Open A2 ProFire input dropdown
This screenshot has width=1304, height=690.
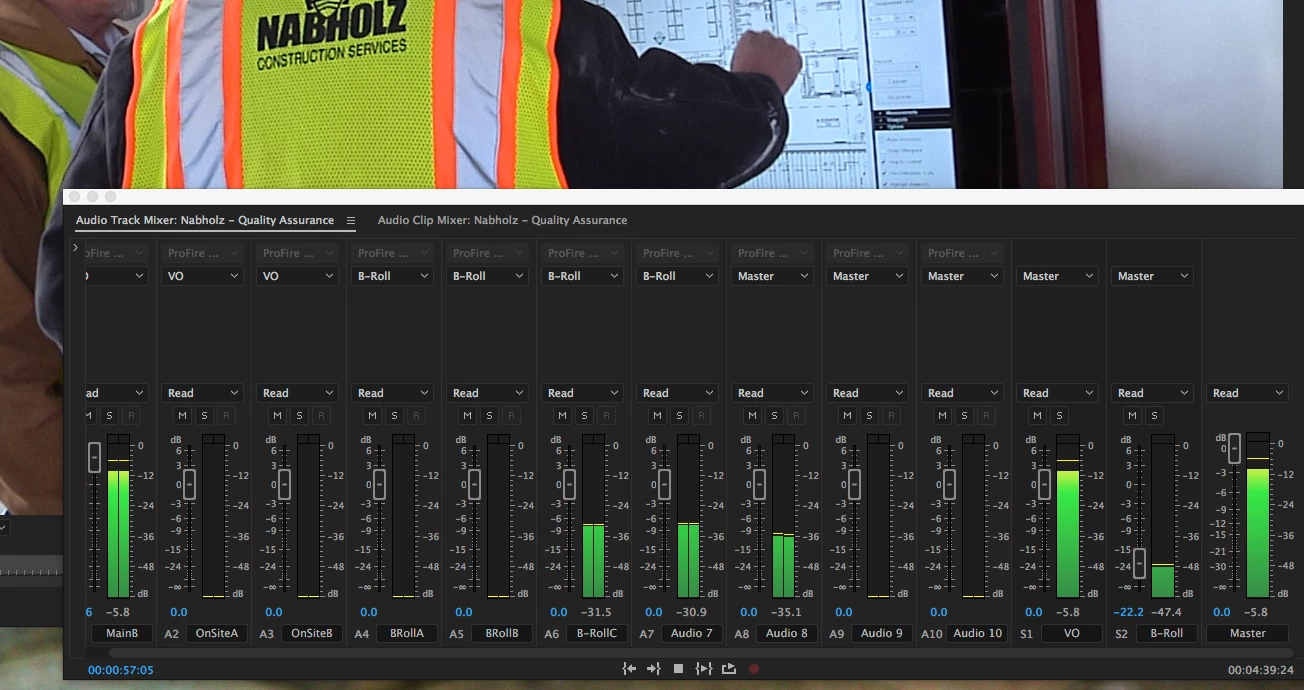tap(203, 253)
